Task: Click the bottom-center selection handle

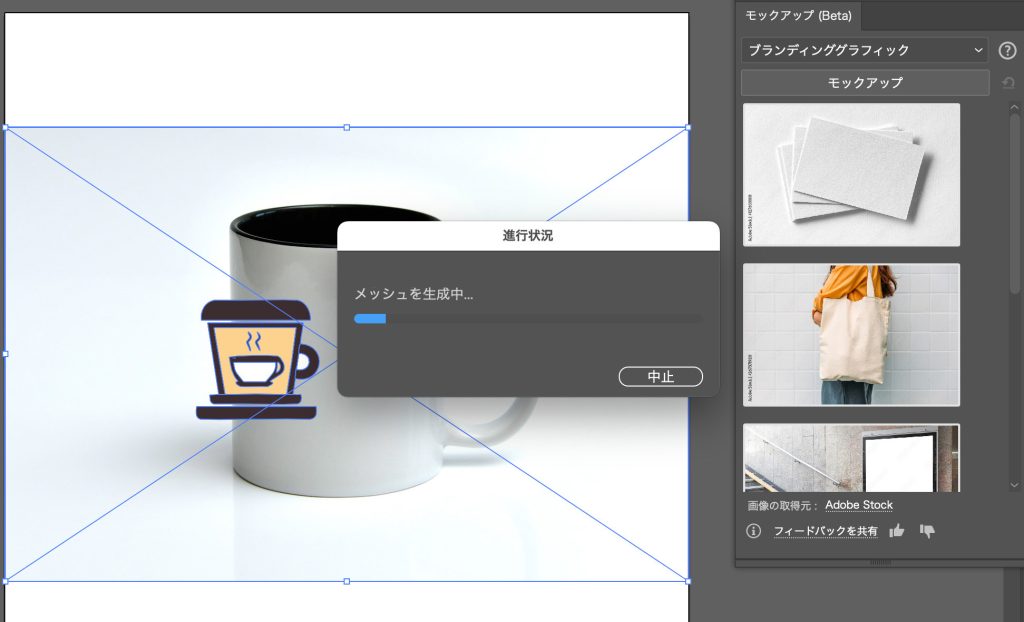Action: (x=347, y=581)
